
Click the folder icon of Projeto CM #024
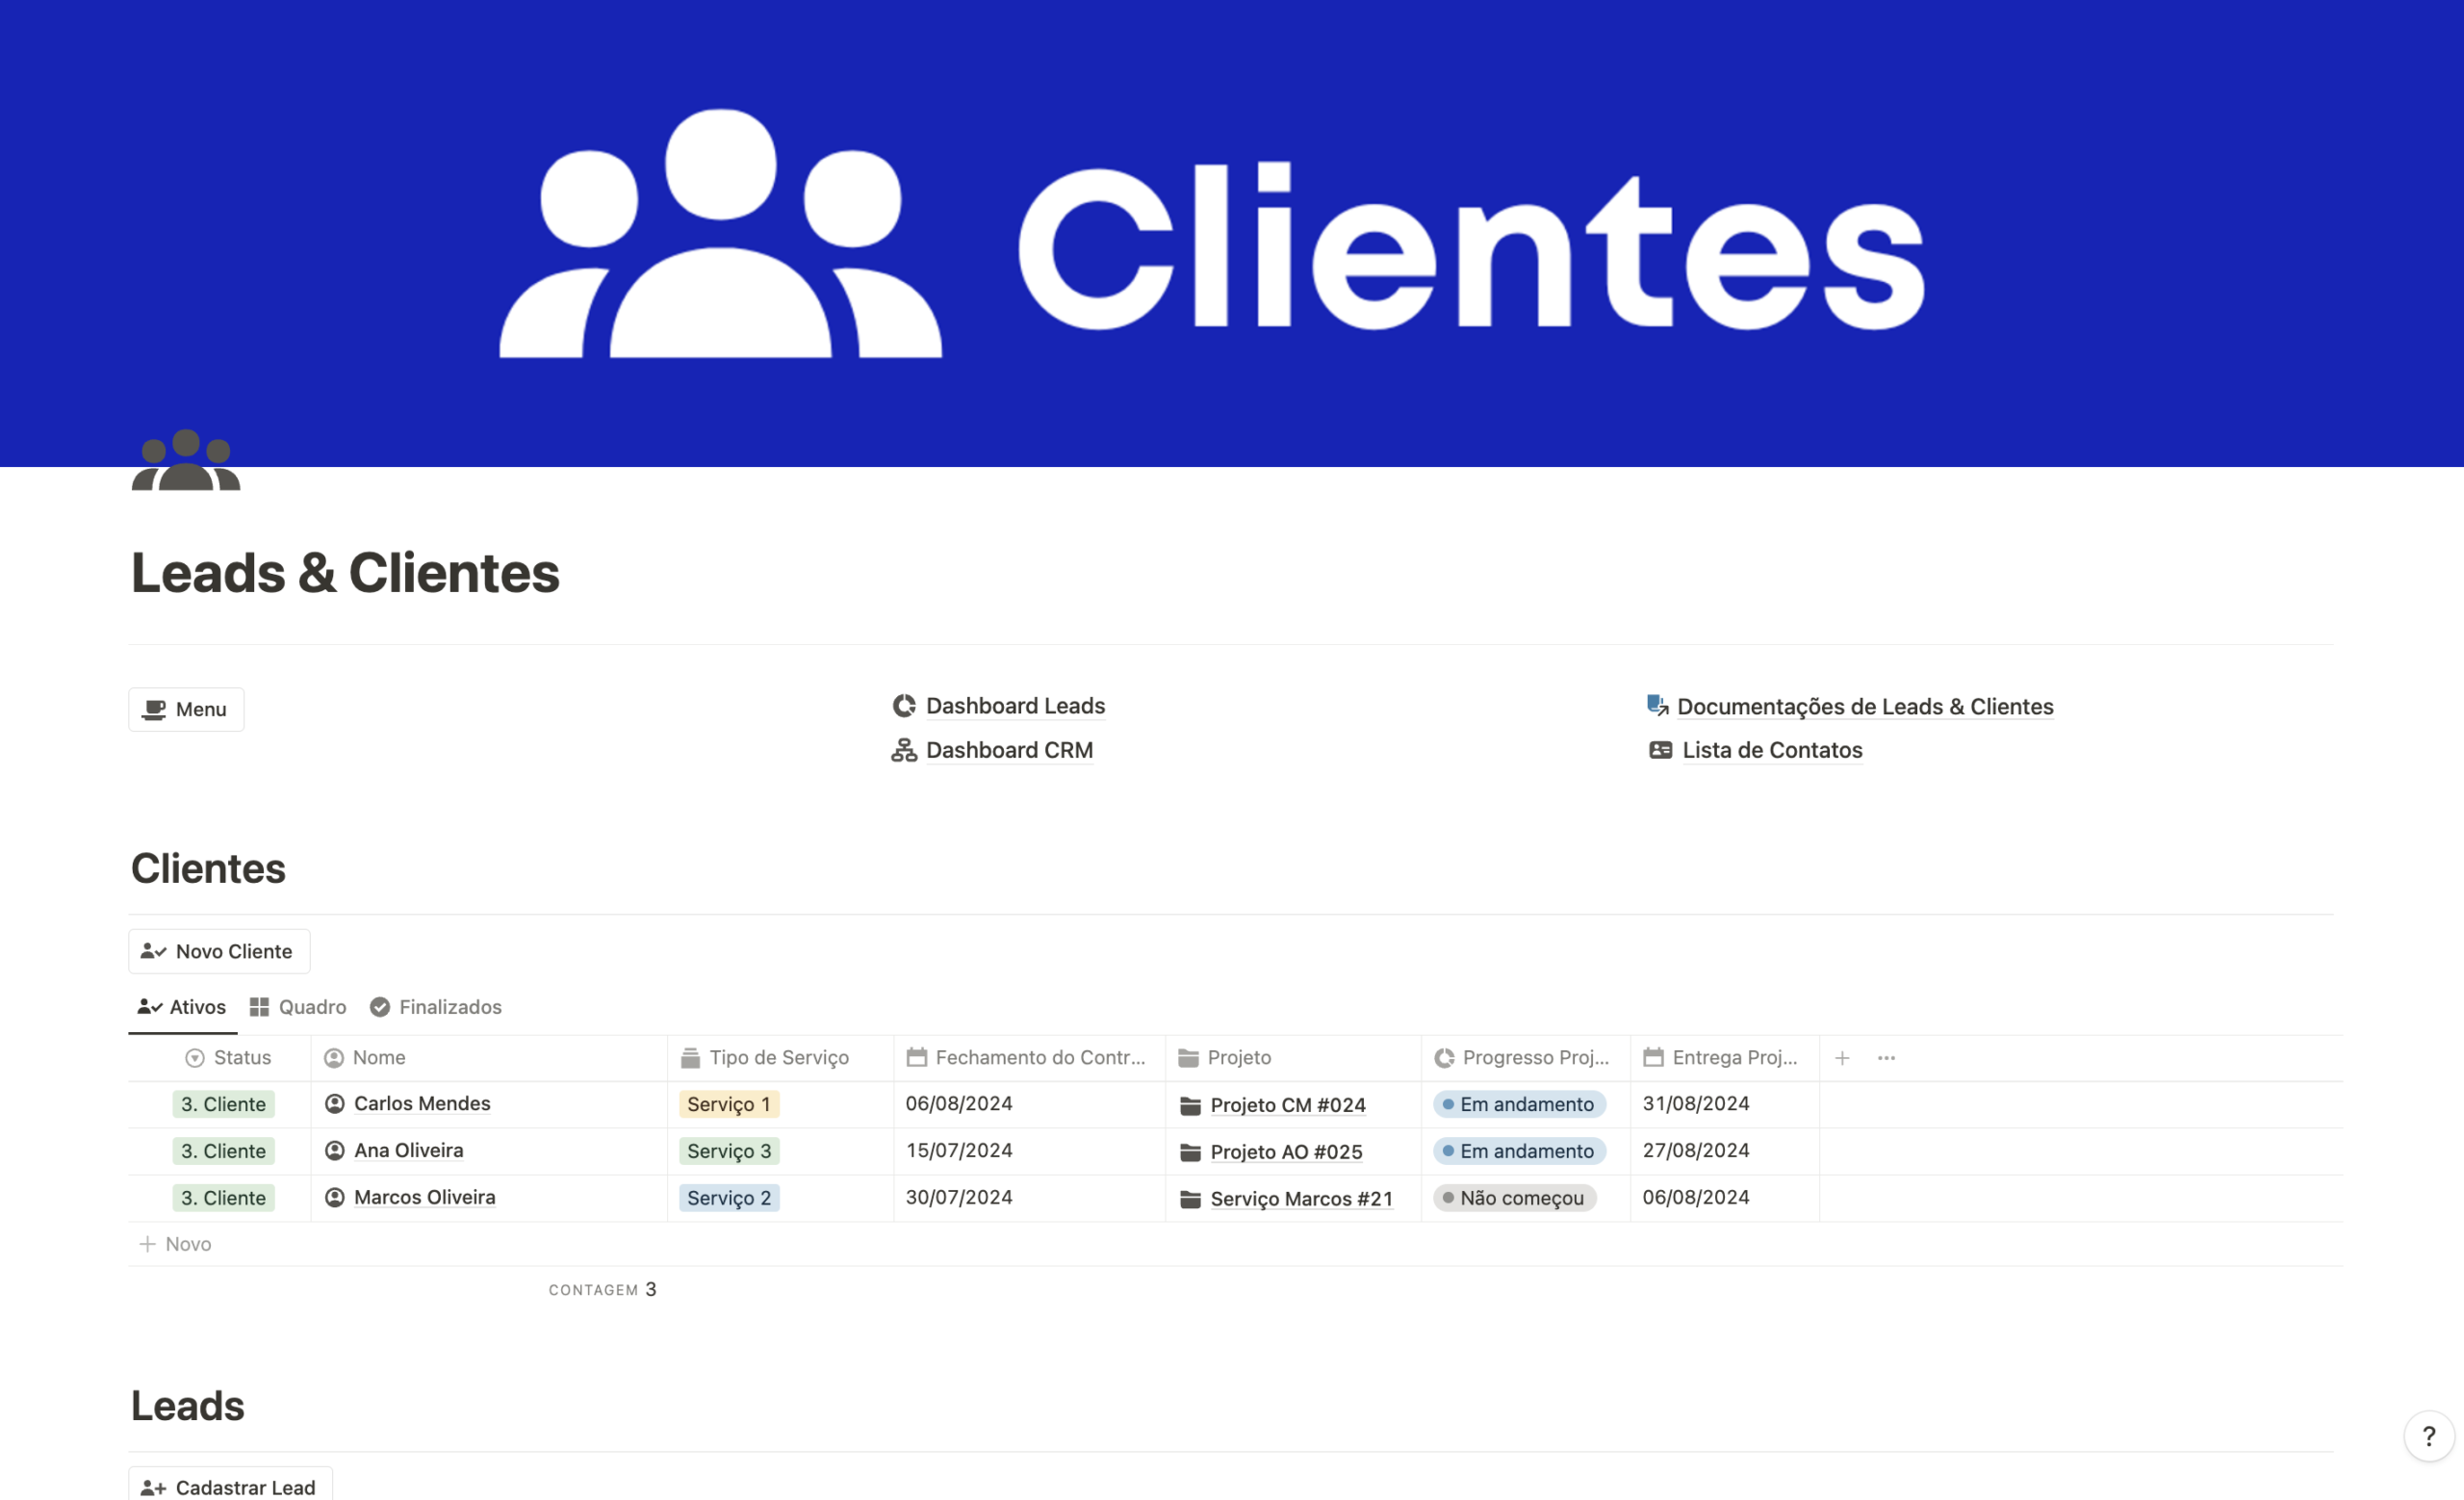[x=1190, y=1105]
